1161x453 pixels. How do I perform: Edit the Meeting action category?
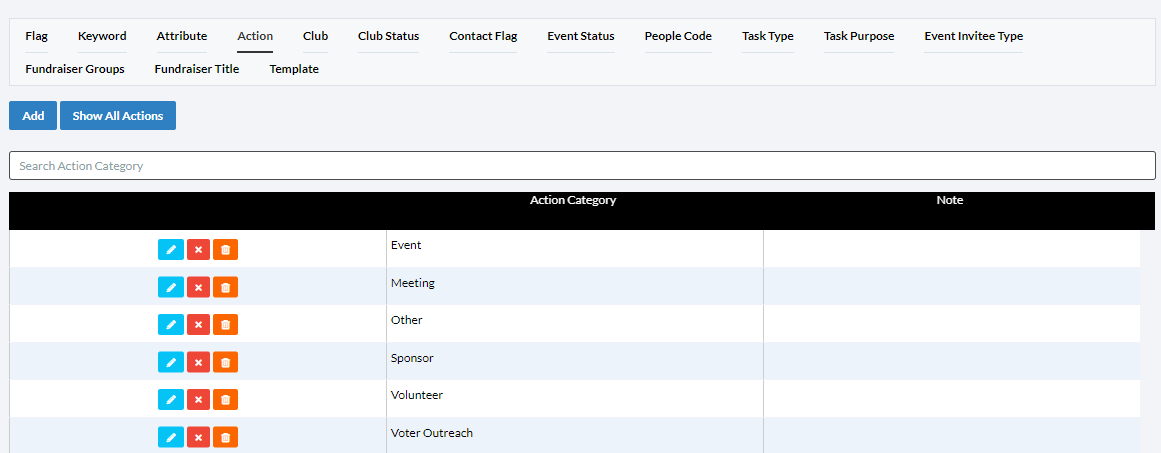pos(170,287)
